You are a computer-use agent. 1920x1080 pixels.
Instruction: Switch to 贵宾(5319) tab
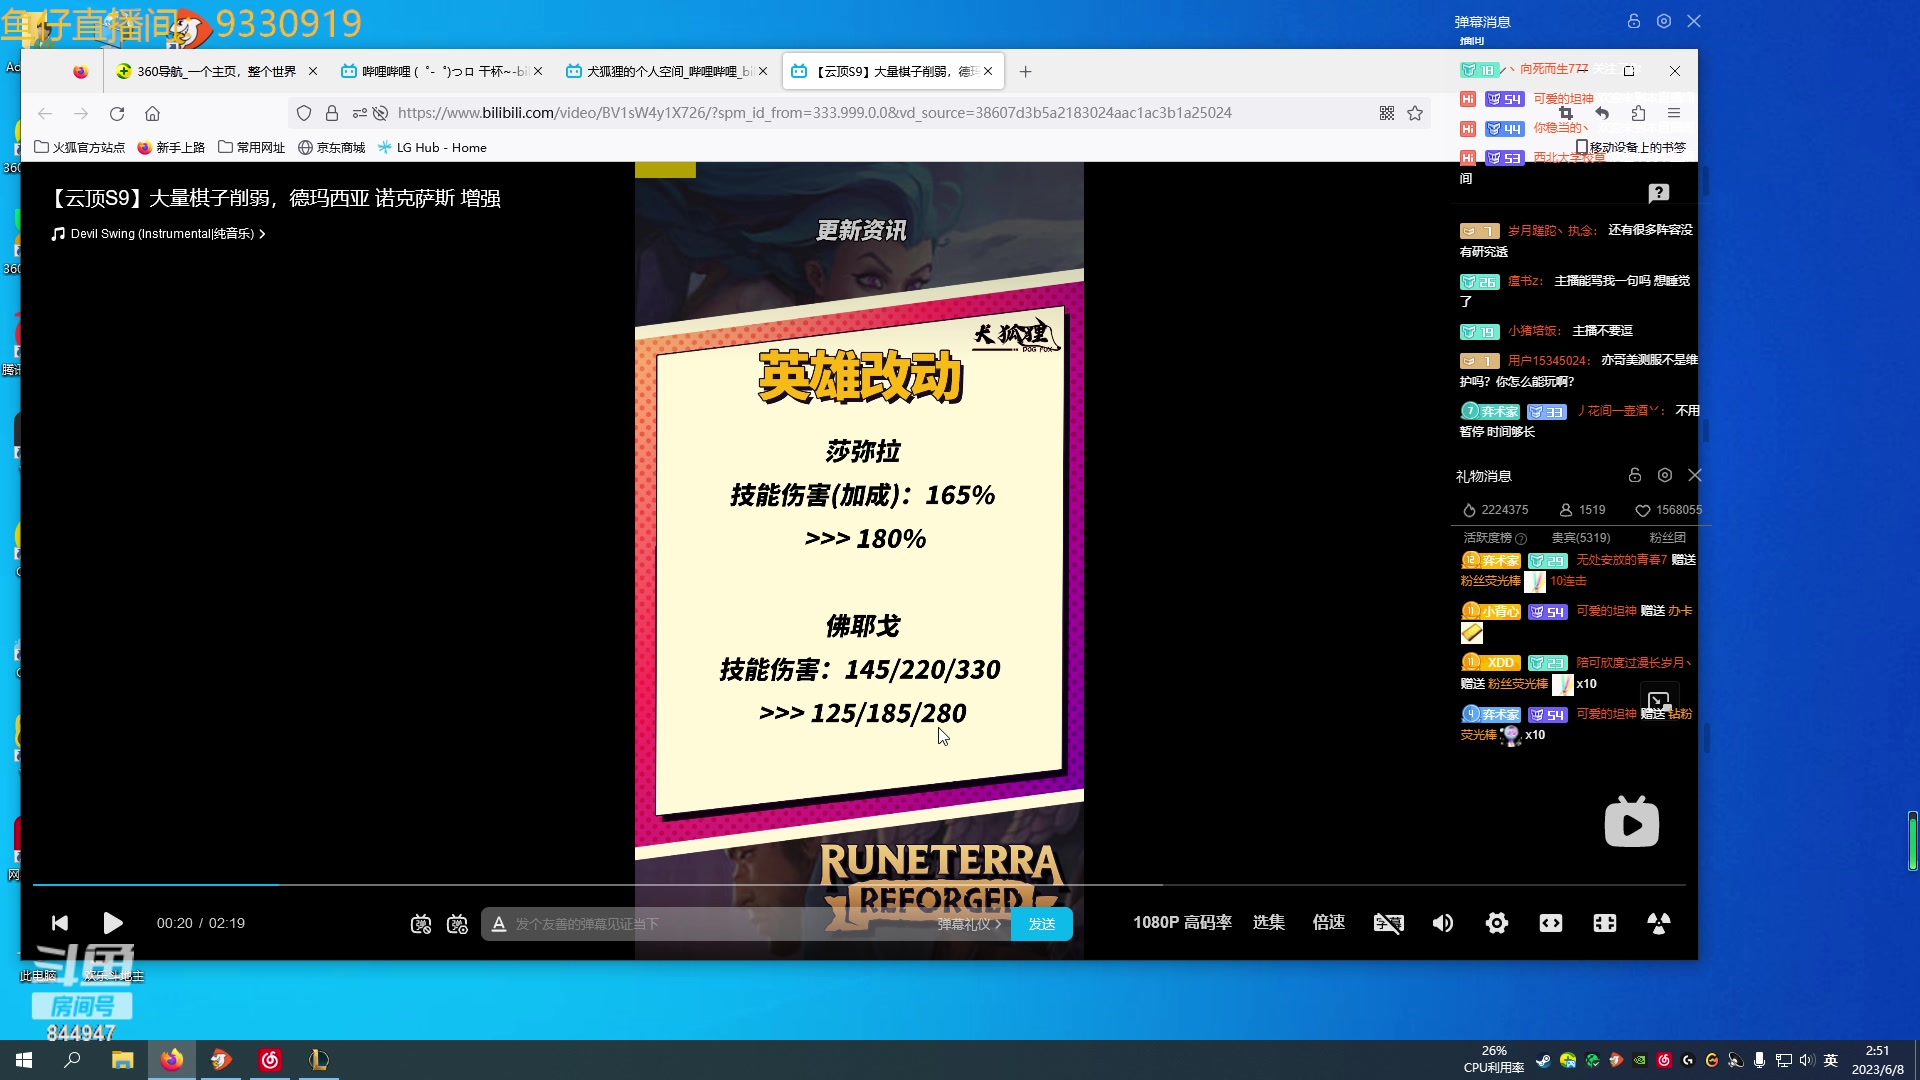tap(1581, 538)
